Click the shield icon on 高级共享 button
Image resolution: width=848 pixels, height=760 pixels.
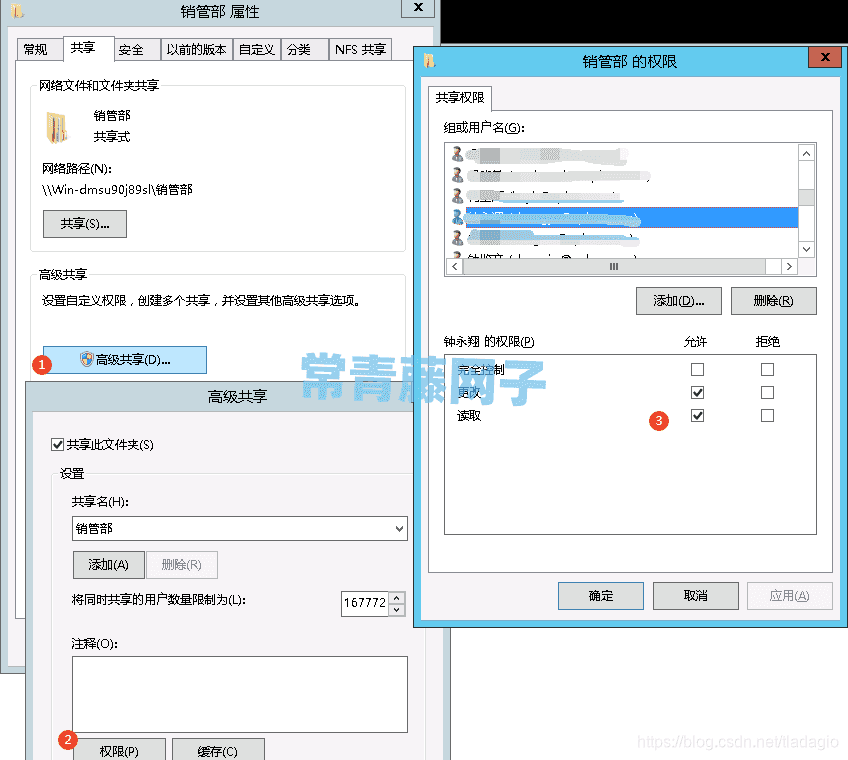(x=87, y=359)
